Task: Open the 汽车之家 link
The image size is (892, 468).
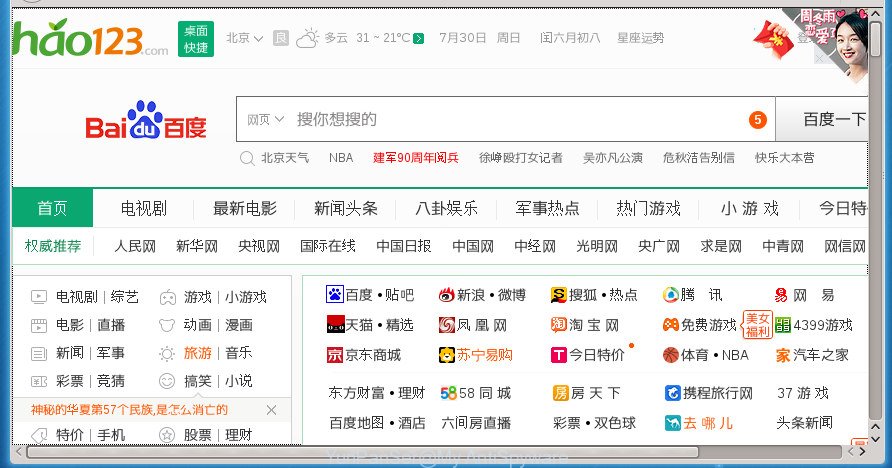Action: tap(820, 355)
